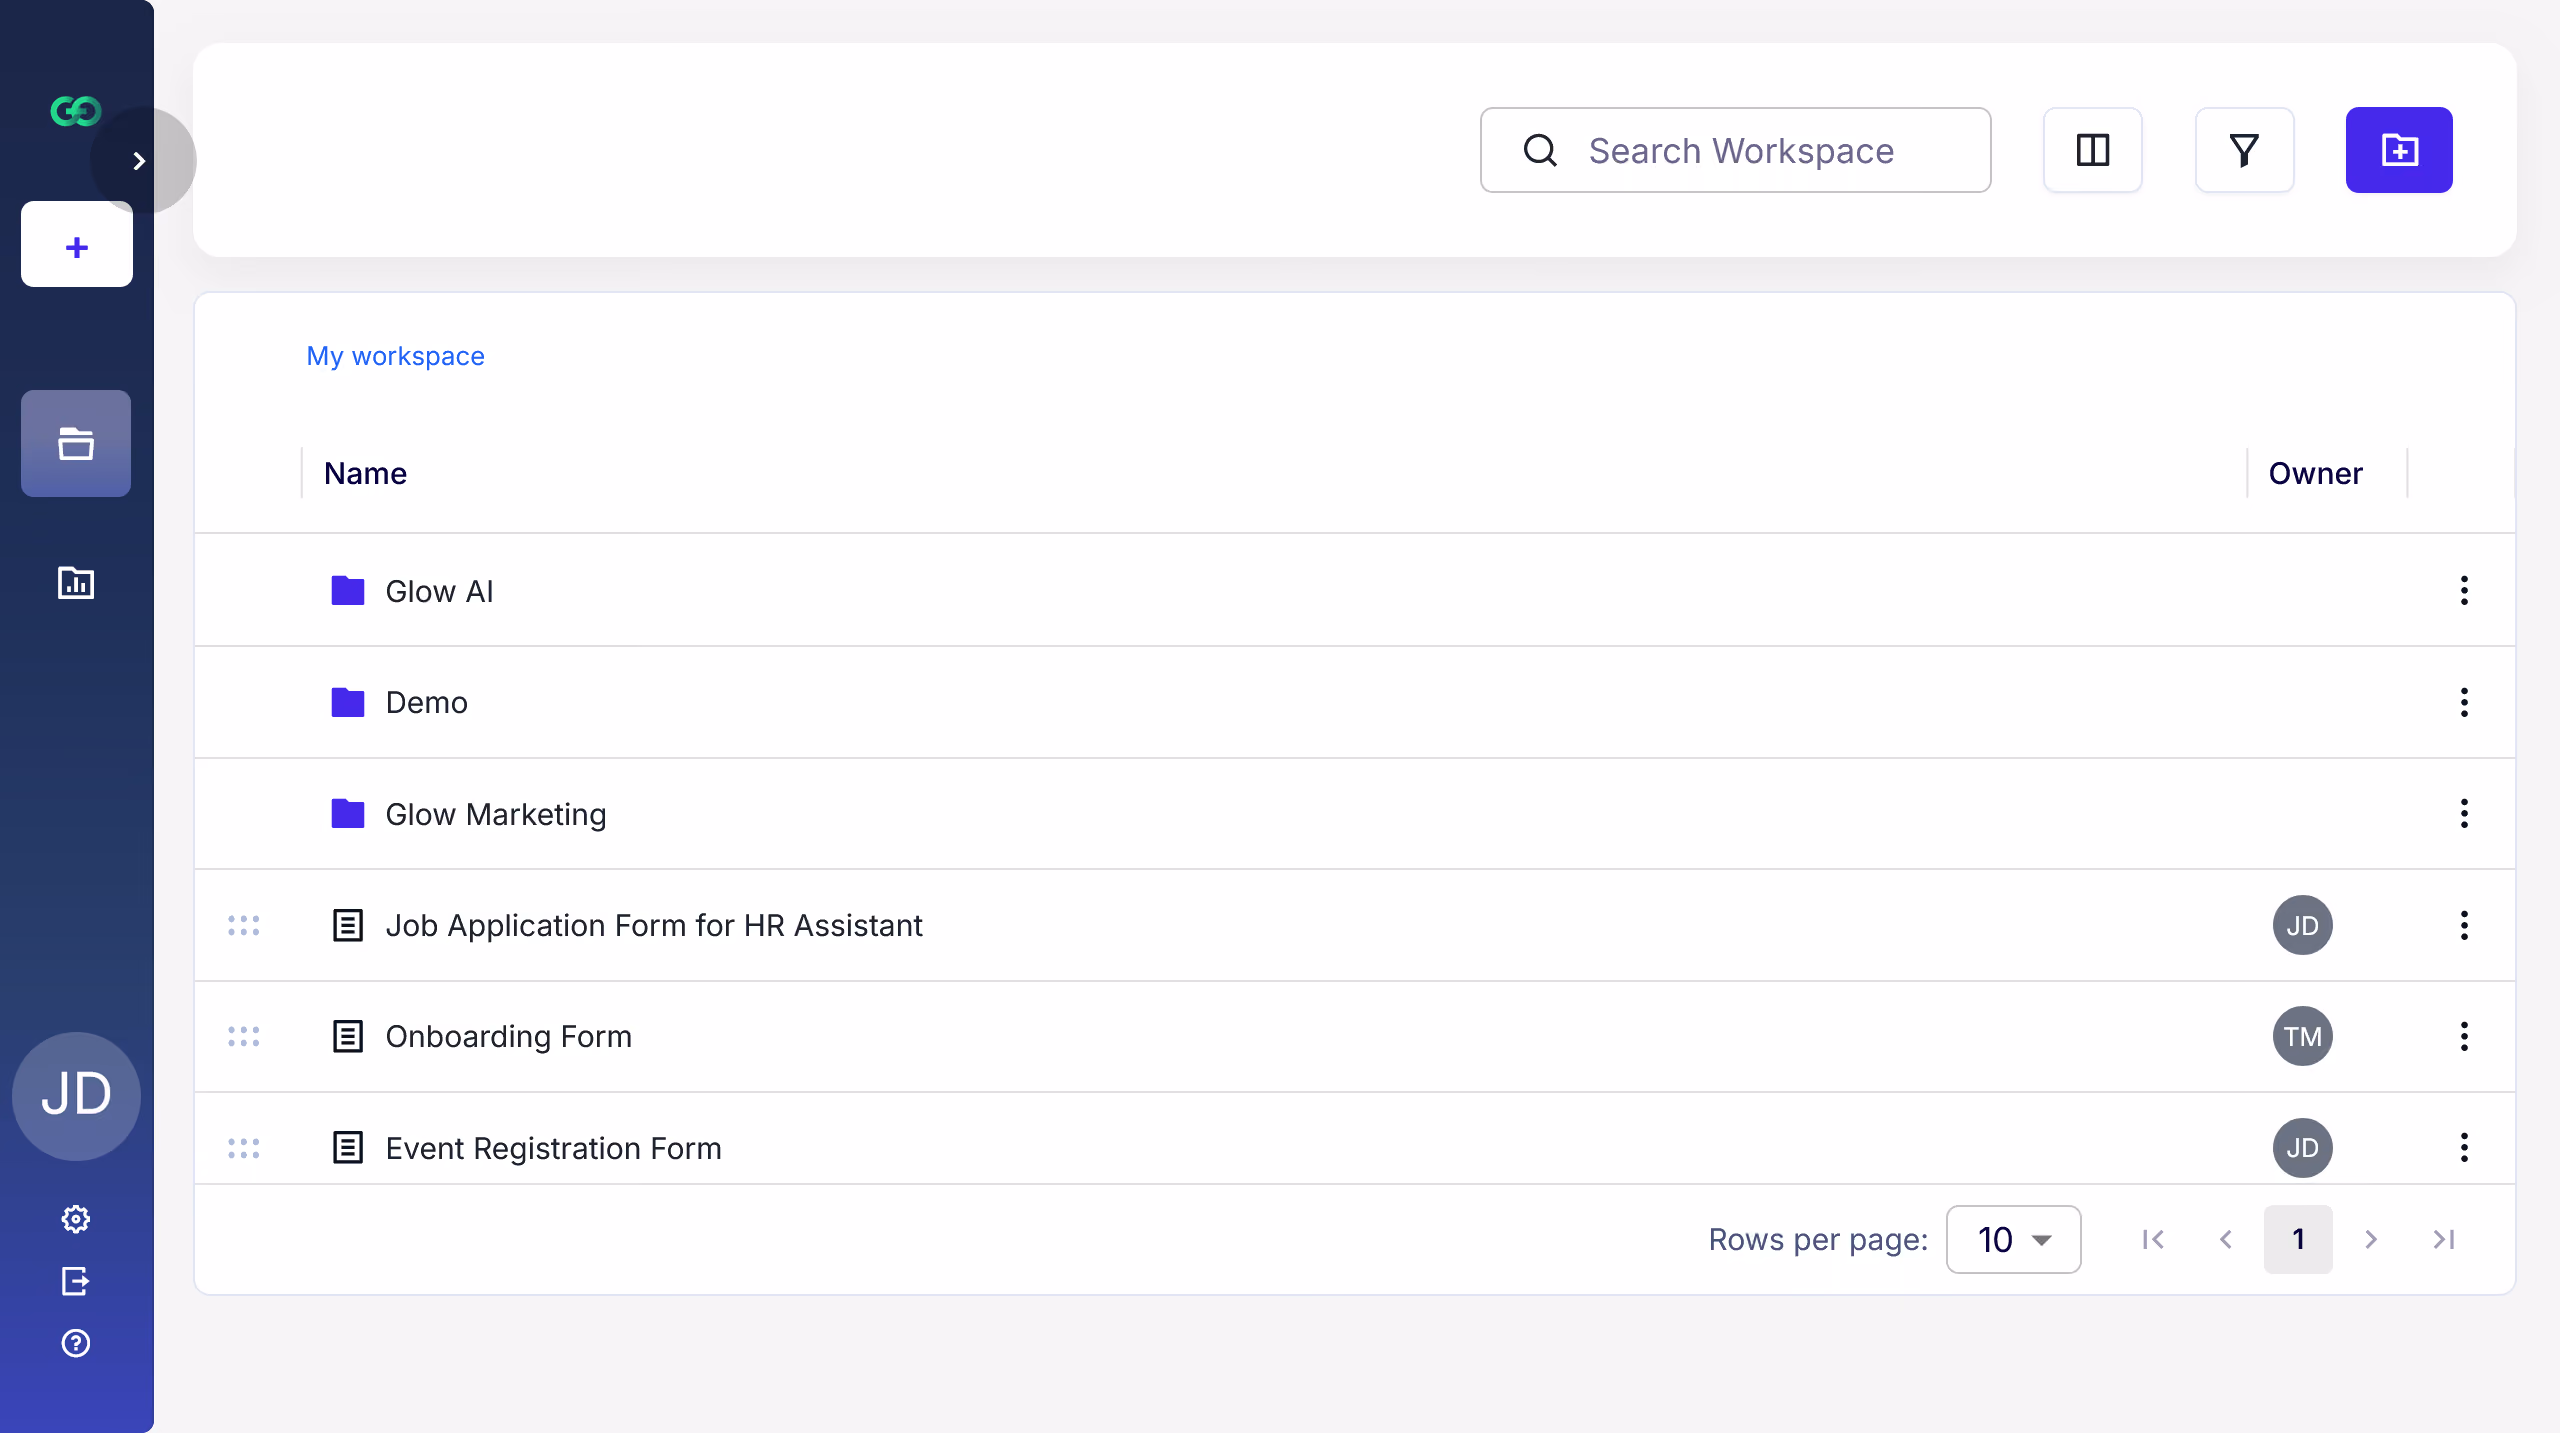This screenshot has height=1433, width=2560.
Task: Click the green logo in the sidebar
Action: coord(76,110)
